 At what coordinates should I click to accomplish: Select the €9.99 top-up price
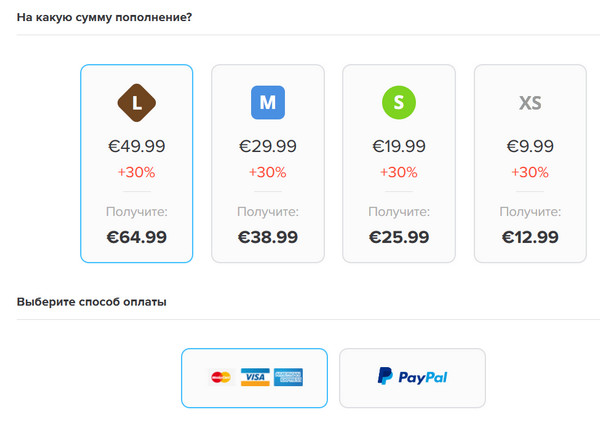click(x=530, y=146)
